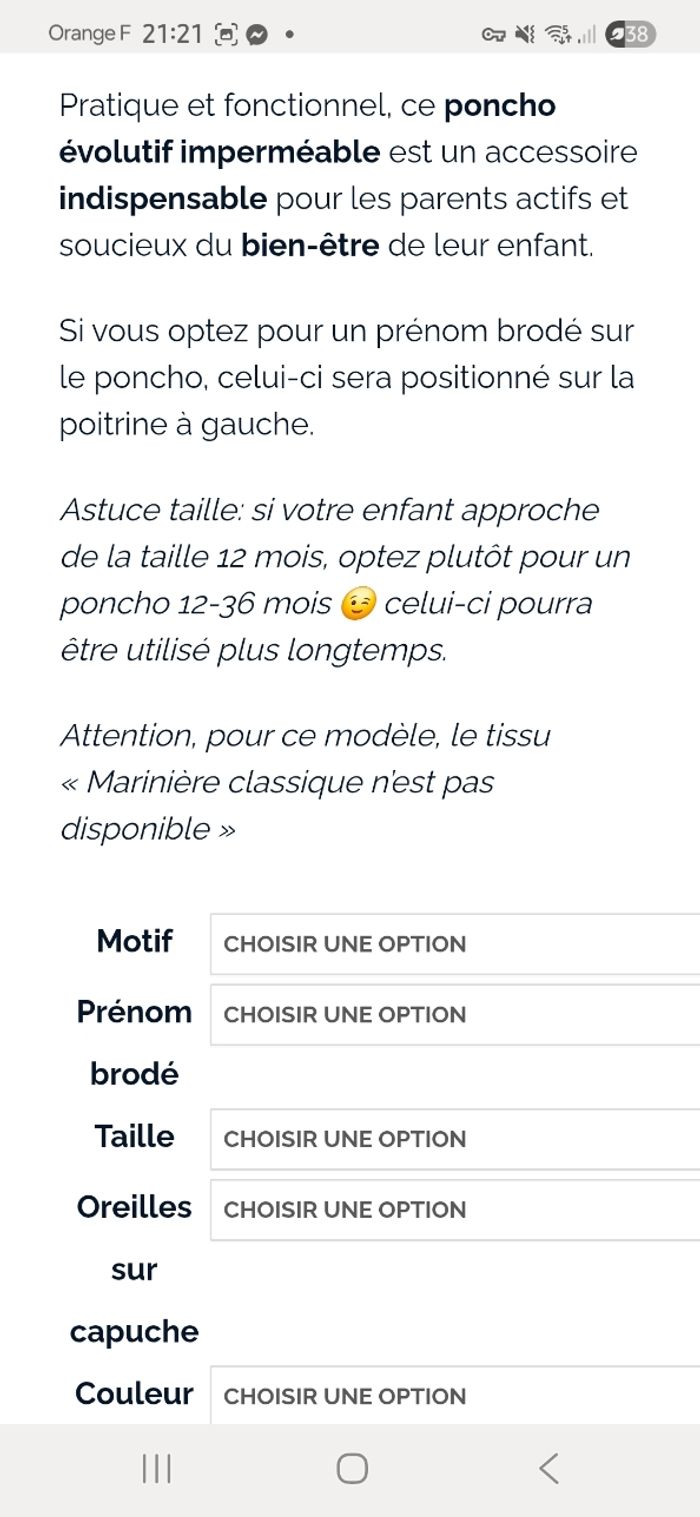Tap the muted sound status icon

pos(524,35)
